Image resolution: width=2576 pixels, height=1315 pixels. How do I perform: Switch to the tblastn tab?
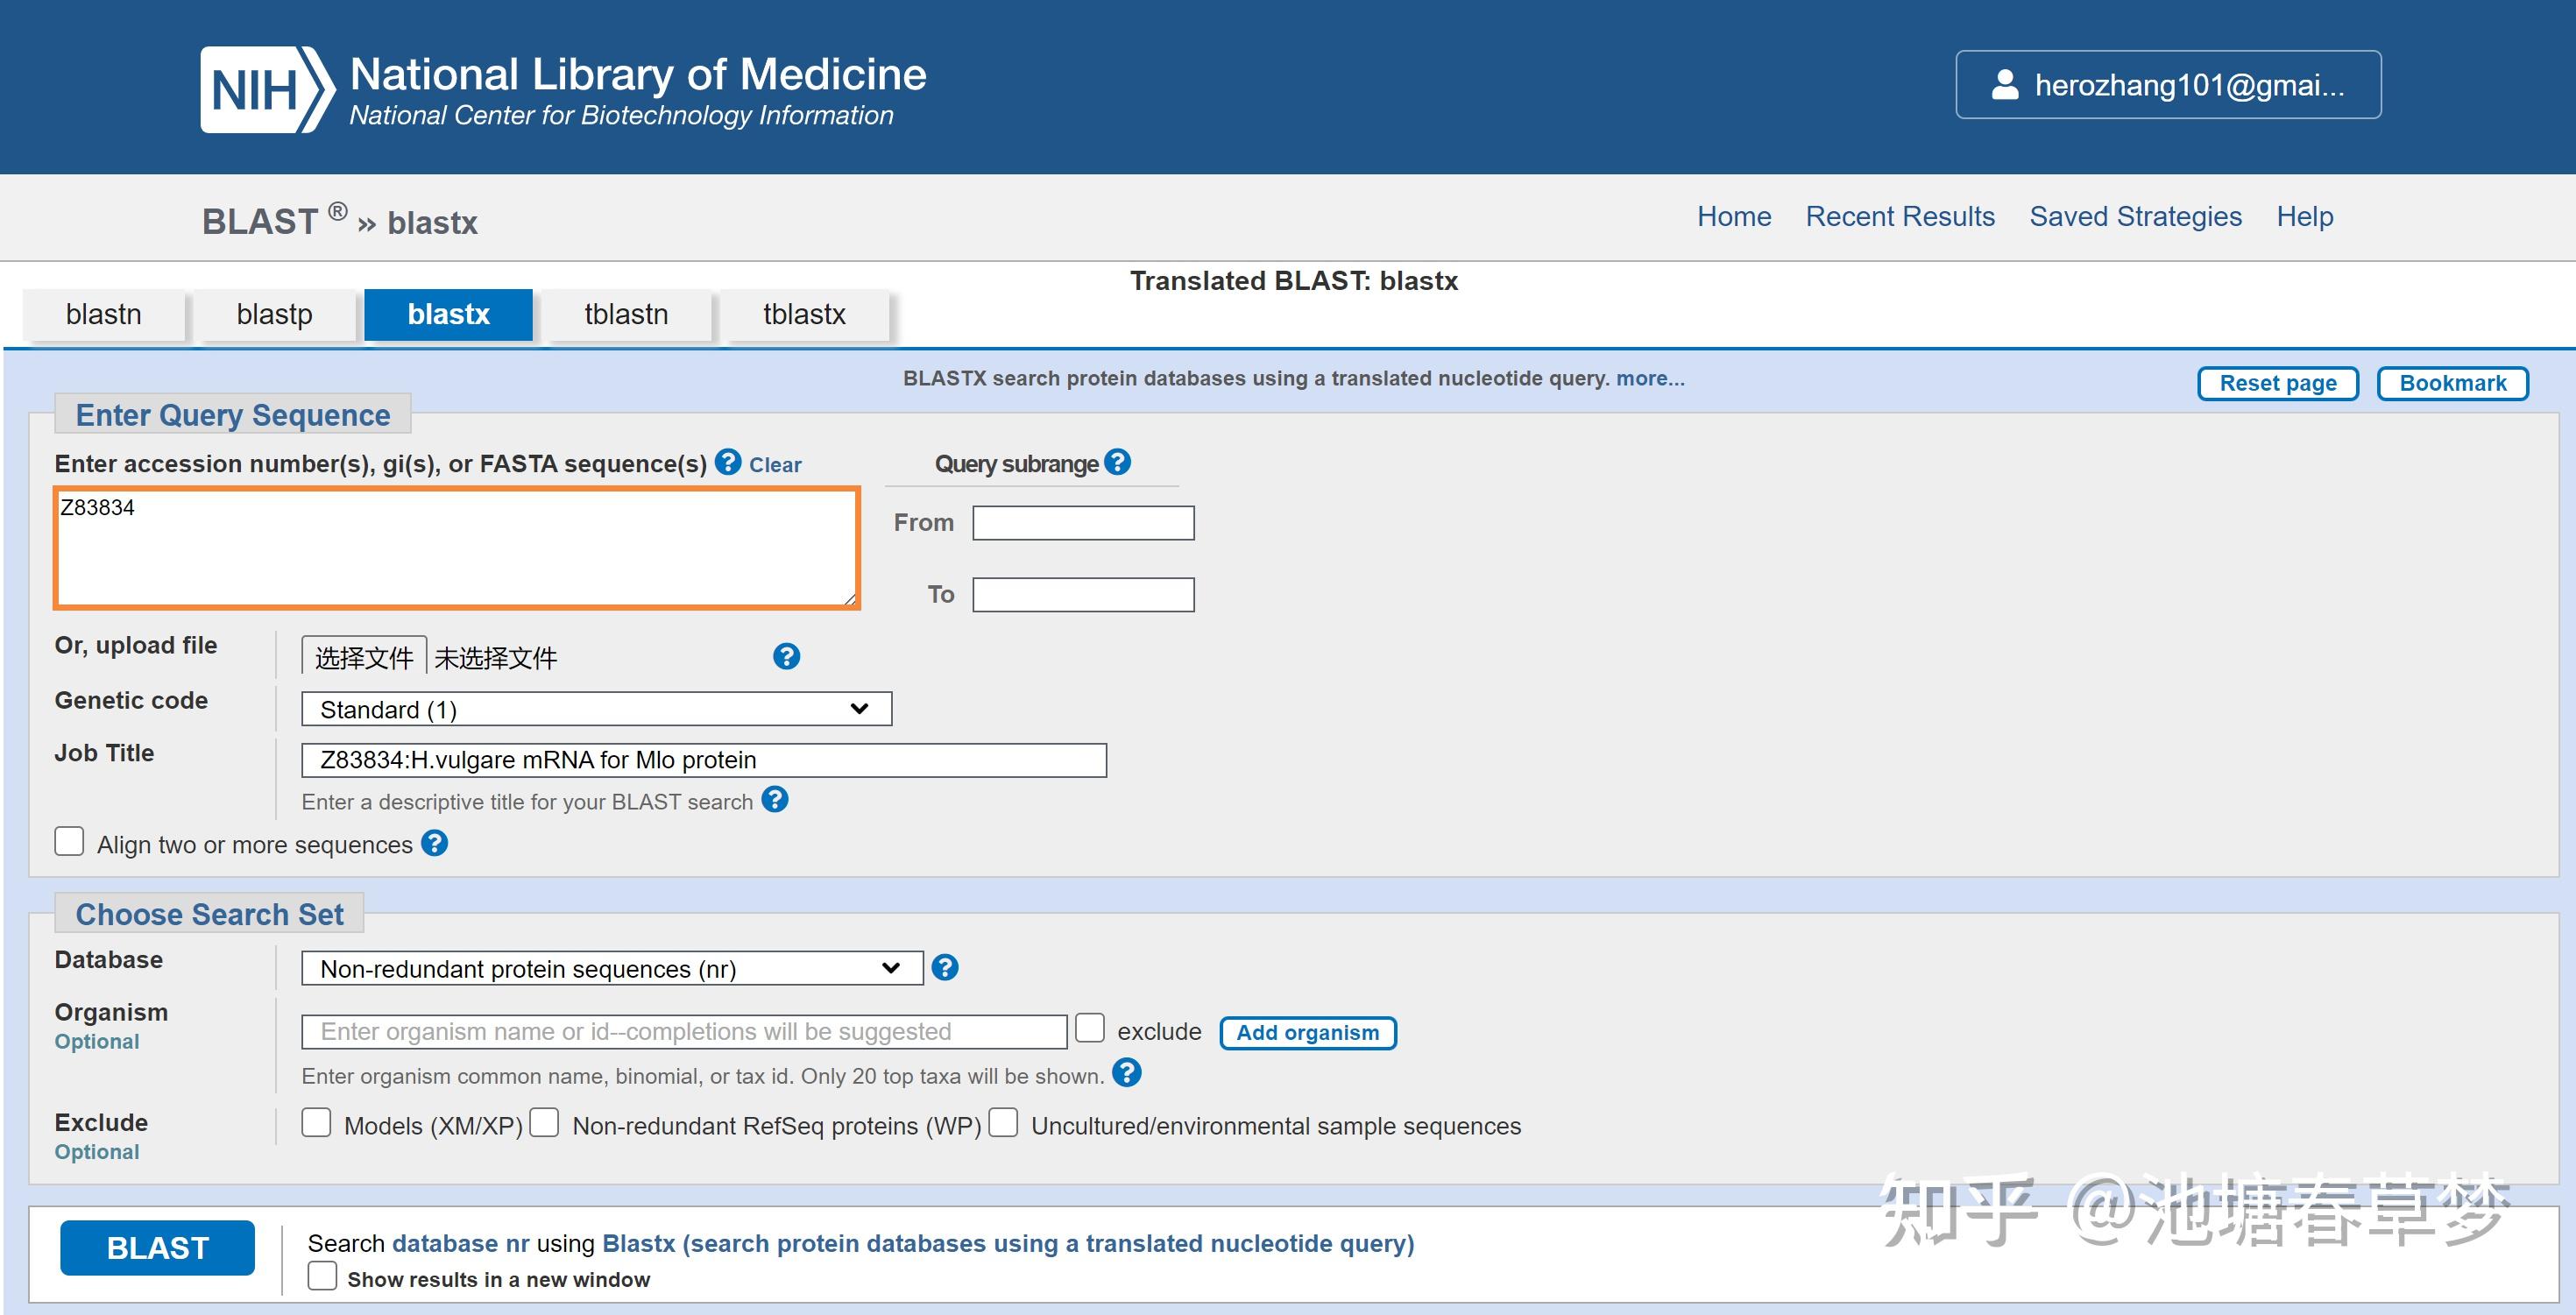(626, 315)
